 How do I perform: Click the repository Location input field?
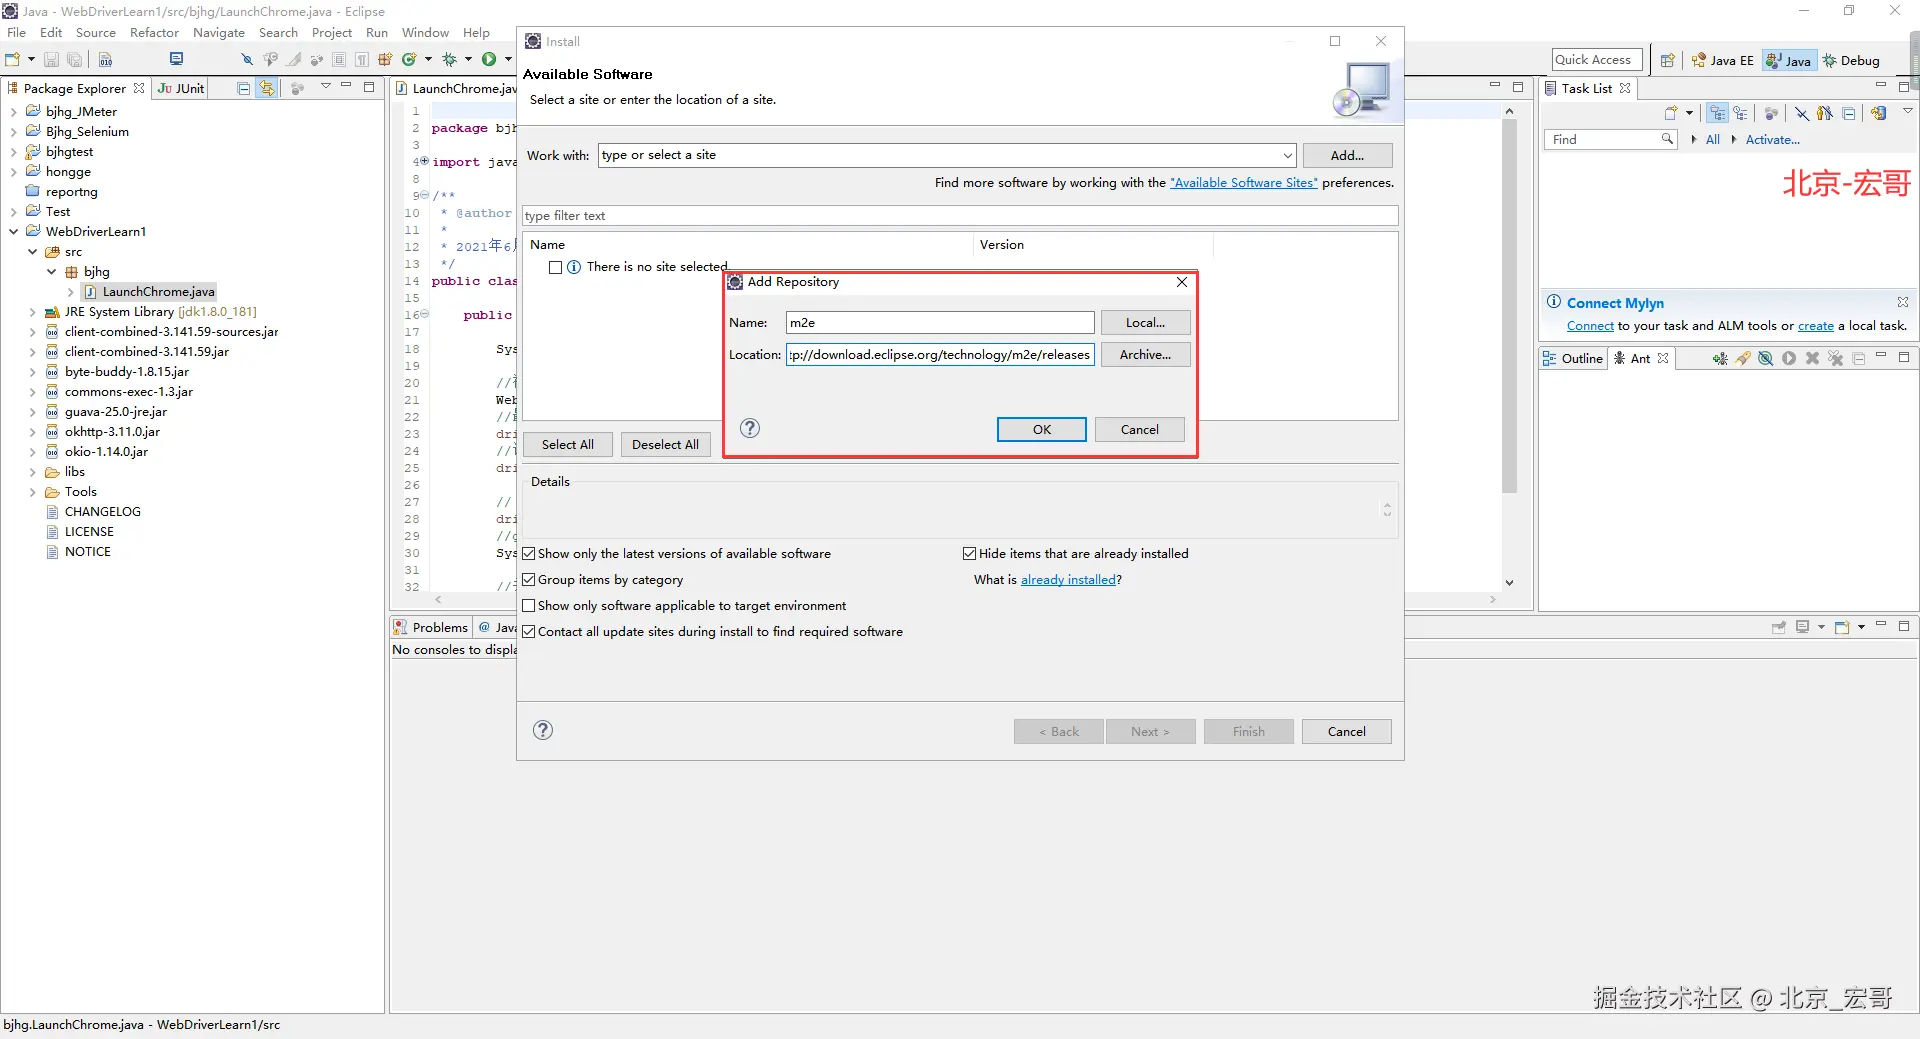point(940,354)
